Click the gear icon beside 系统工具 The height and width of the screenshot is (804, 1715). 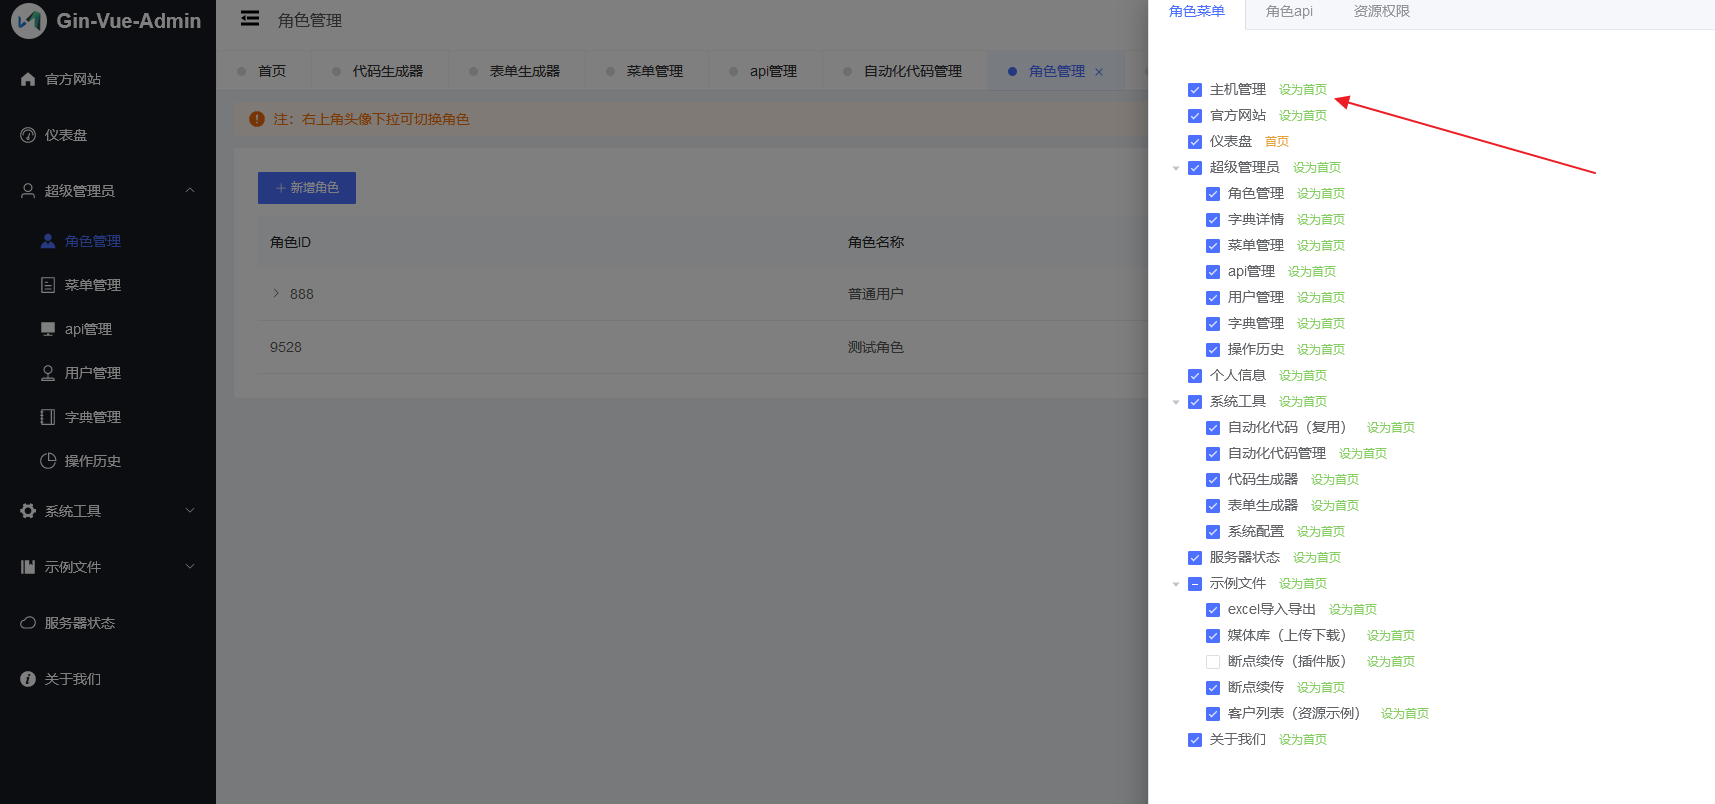pos(28,511)
